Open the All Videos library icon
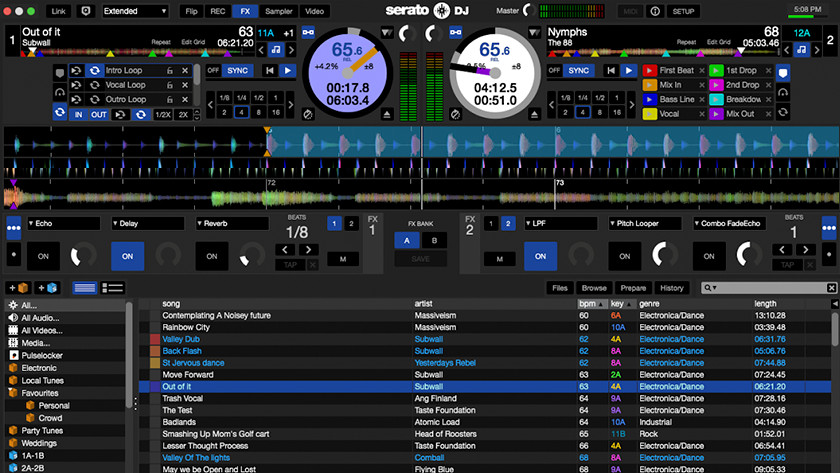Screen dimensions: 840x473 point(13,330)
